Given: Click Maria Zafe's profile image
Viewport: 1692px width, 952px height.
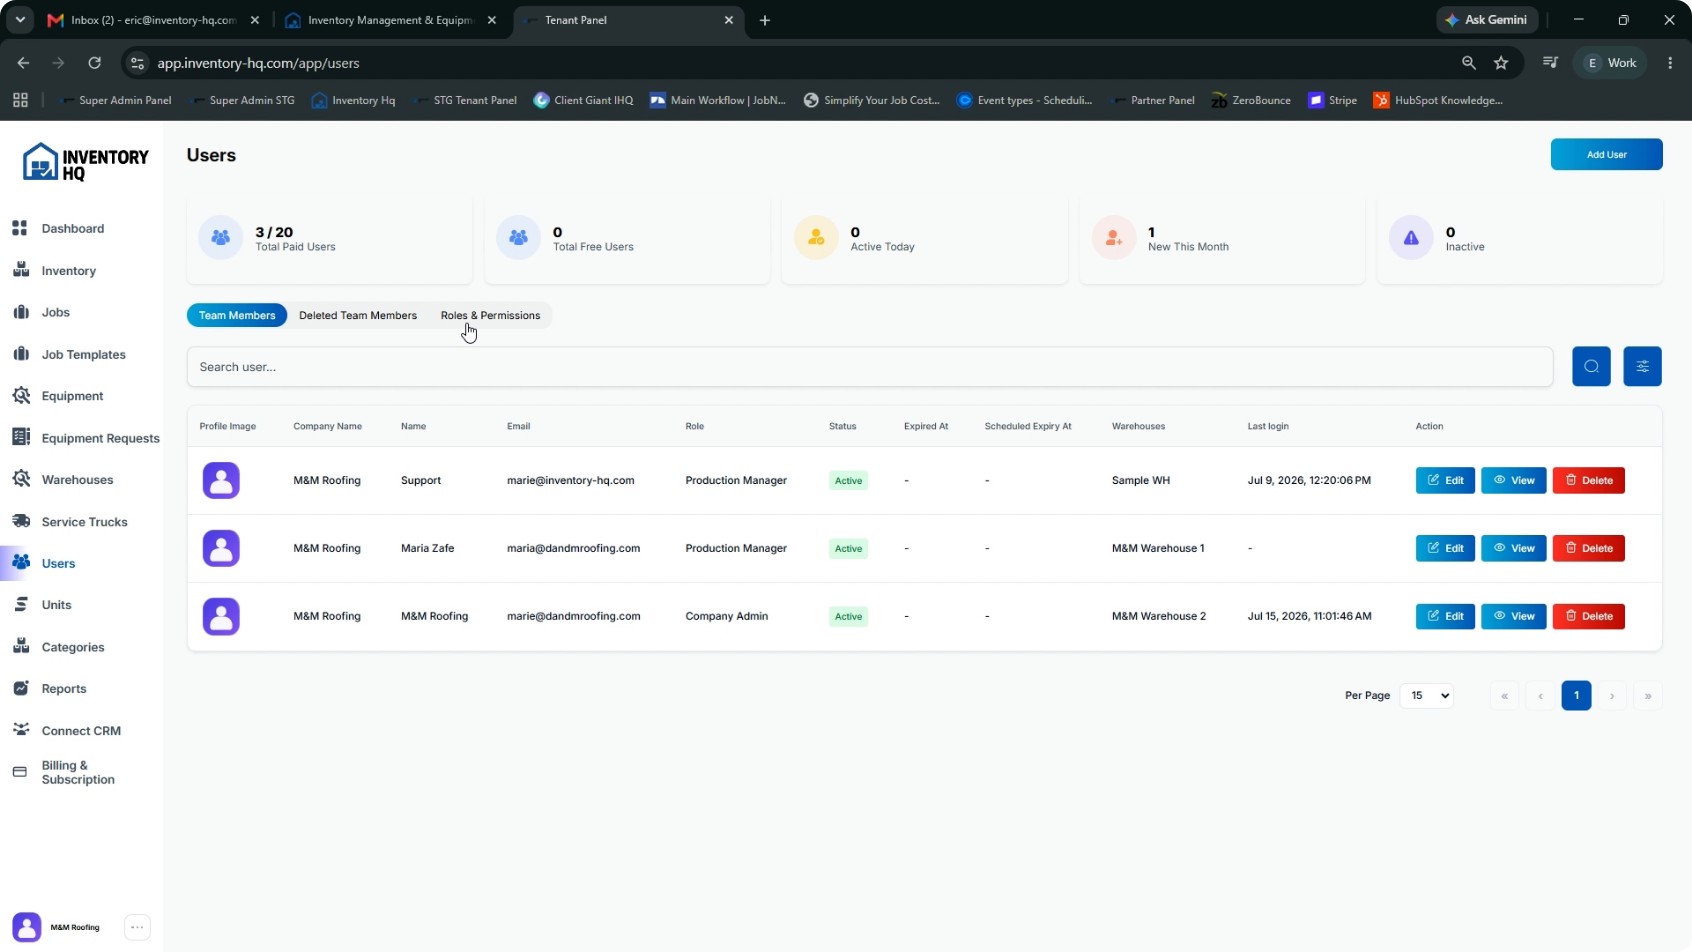Looking at the screenshot, I should (x=221, y=548).
